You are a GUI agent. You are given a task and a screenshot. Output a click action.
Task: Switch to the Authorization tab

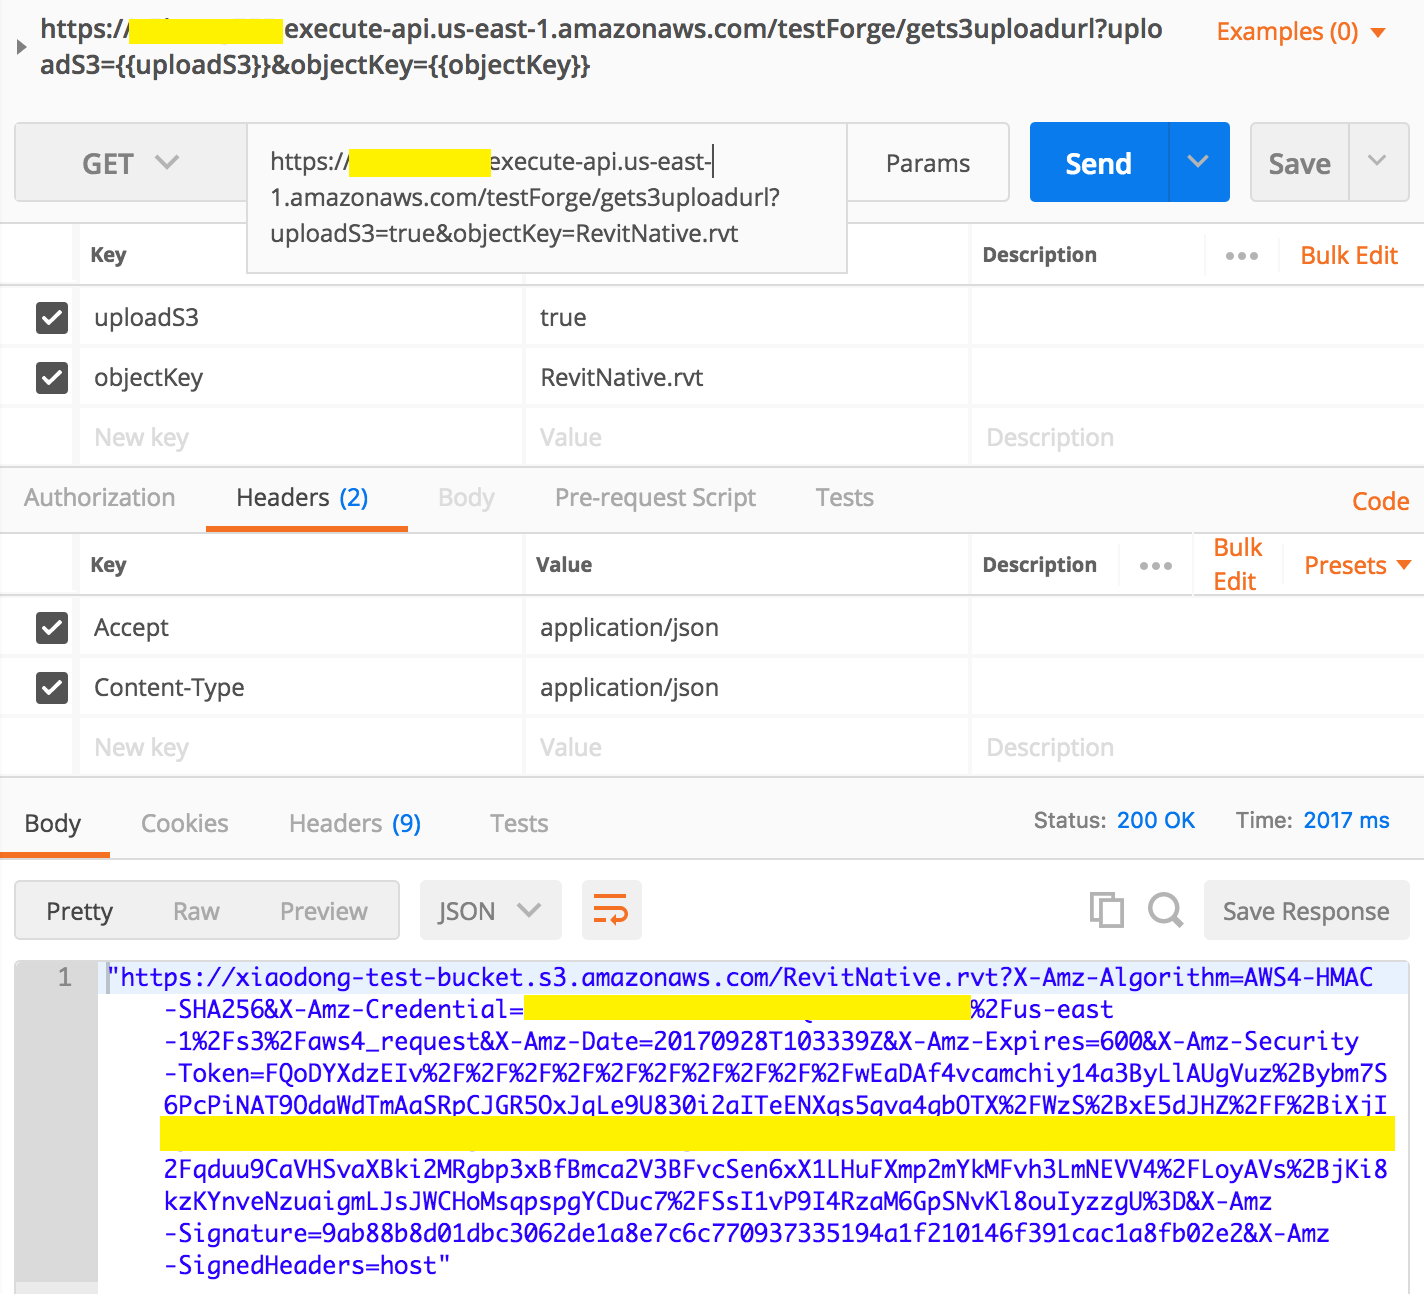click(100, 498)
